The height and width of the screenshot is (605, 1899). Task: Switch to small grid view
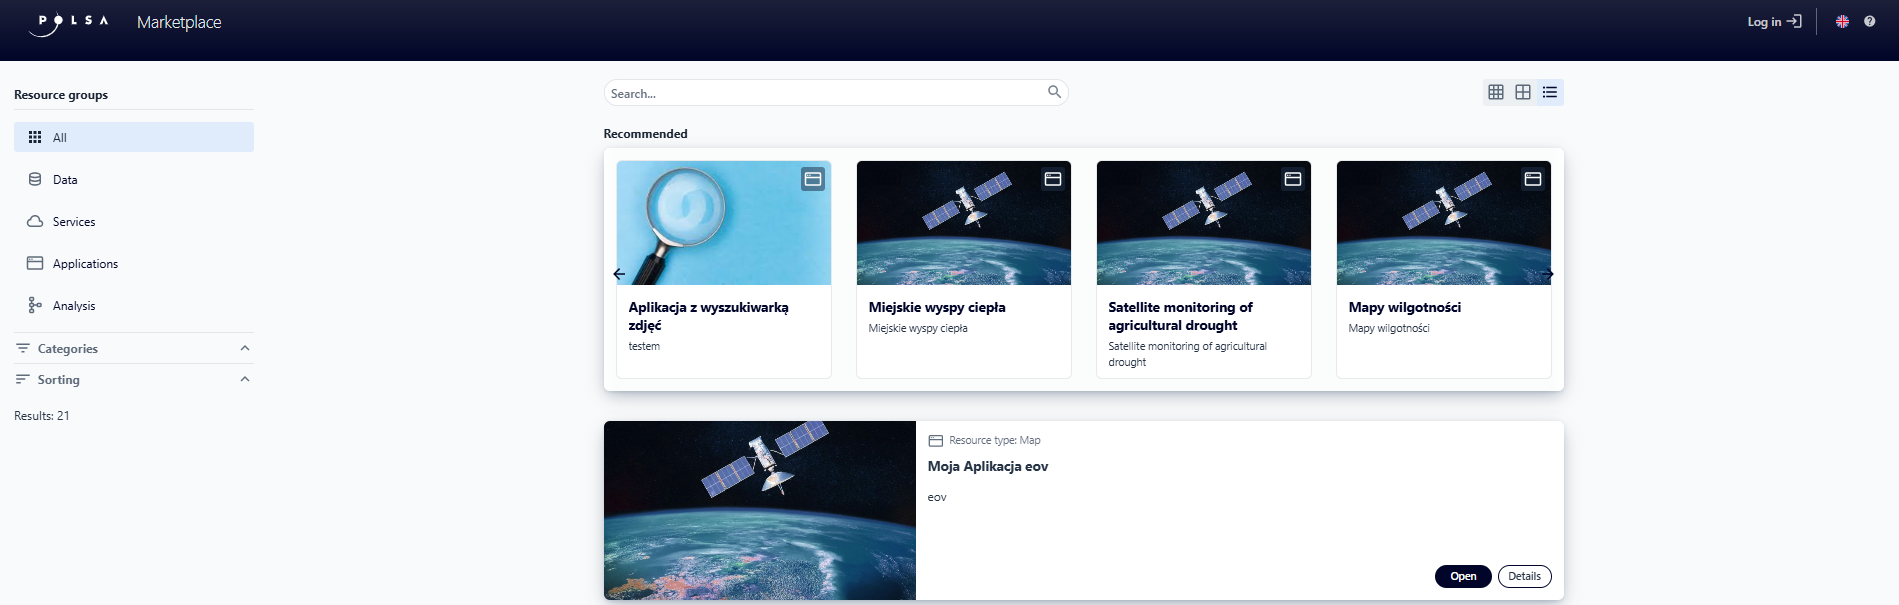coord(1496,92)
